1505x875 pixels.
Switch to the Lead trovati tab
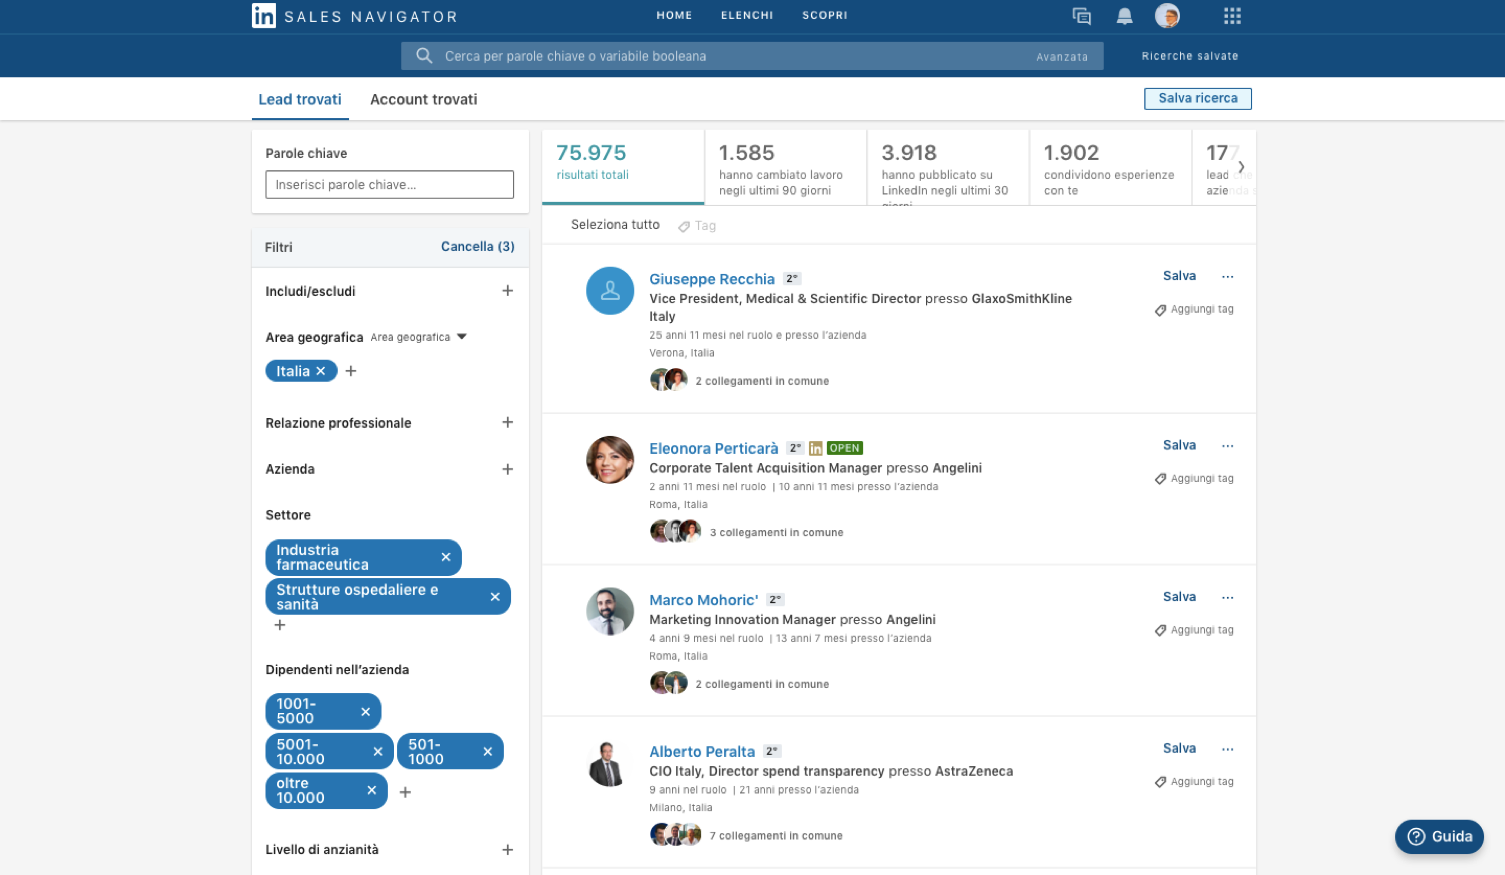(300, 99)
